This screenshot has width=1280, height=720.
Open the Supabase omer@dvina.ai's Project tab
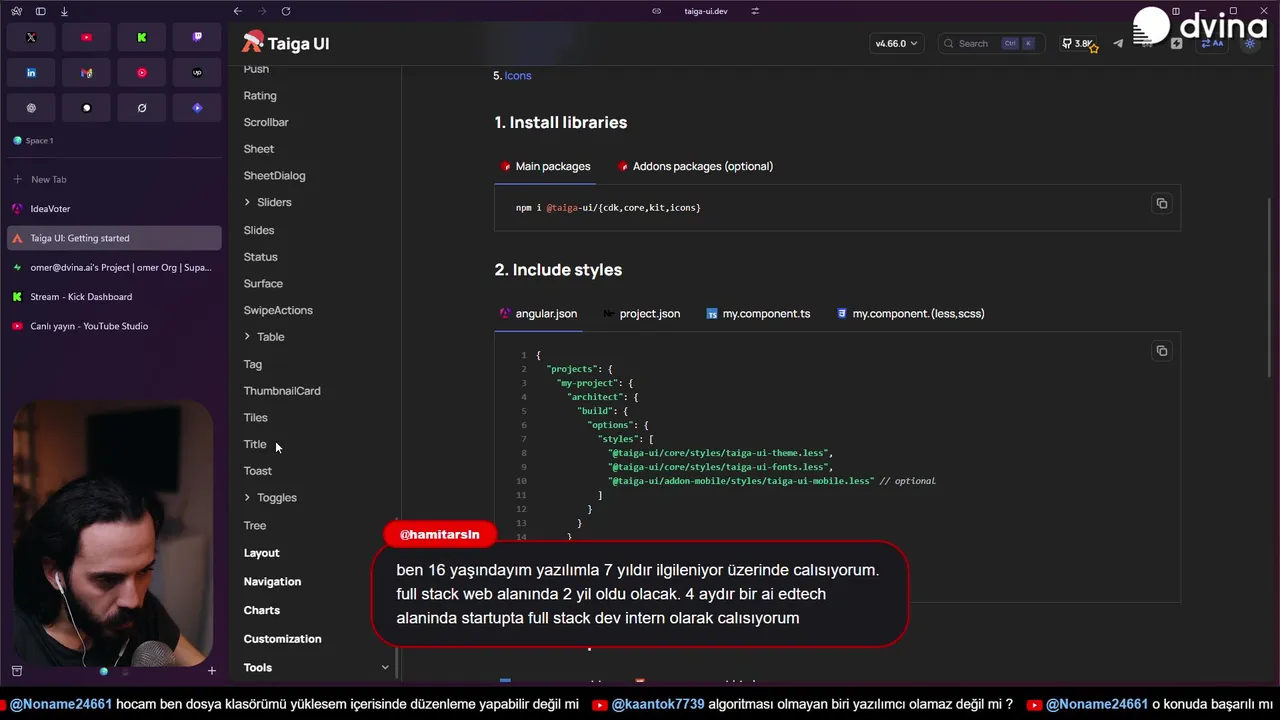click(113, 268)
